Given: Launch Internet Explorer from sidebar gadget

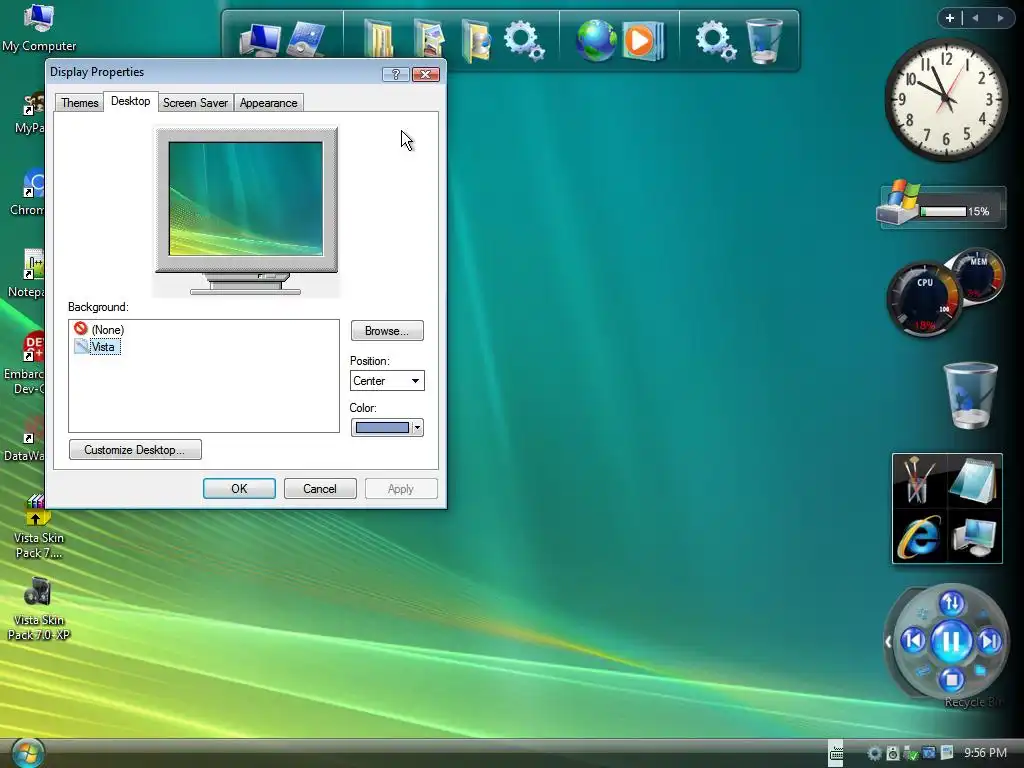Looking at the screenshot, I should (x=920, y=536).
